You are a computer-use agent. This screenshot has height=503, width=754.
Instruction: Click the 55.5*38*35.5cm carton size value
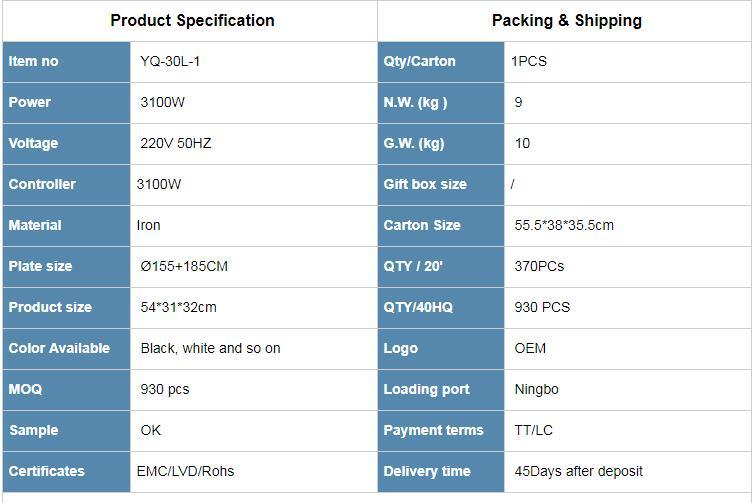[564, 225]
